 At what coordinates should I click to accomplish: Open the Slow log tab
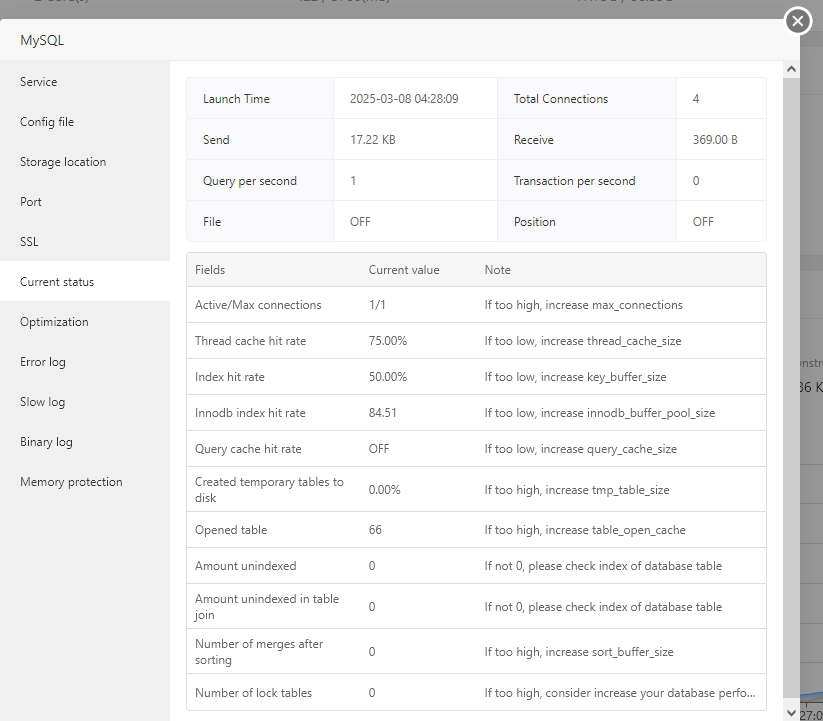pos(42,402)
